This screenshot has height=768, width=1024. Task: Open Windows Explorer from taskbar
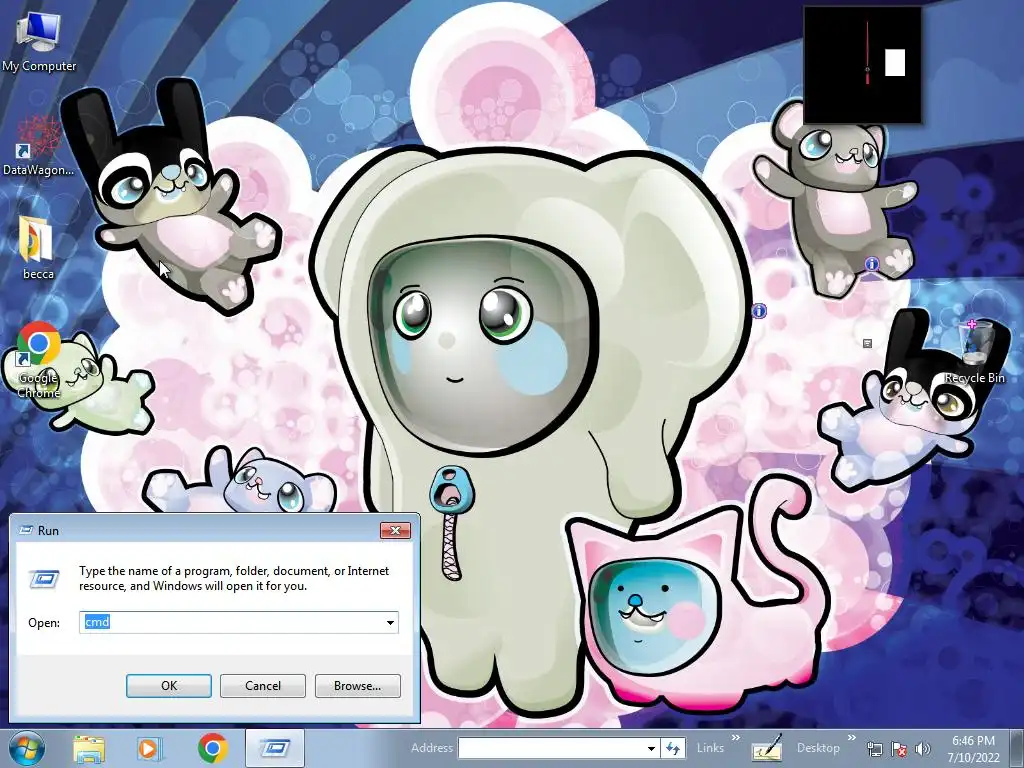[89, 748]
